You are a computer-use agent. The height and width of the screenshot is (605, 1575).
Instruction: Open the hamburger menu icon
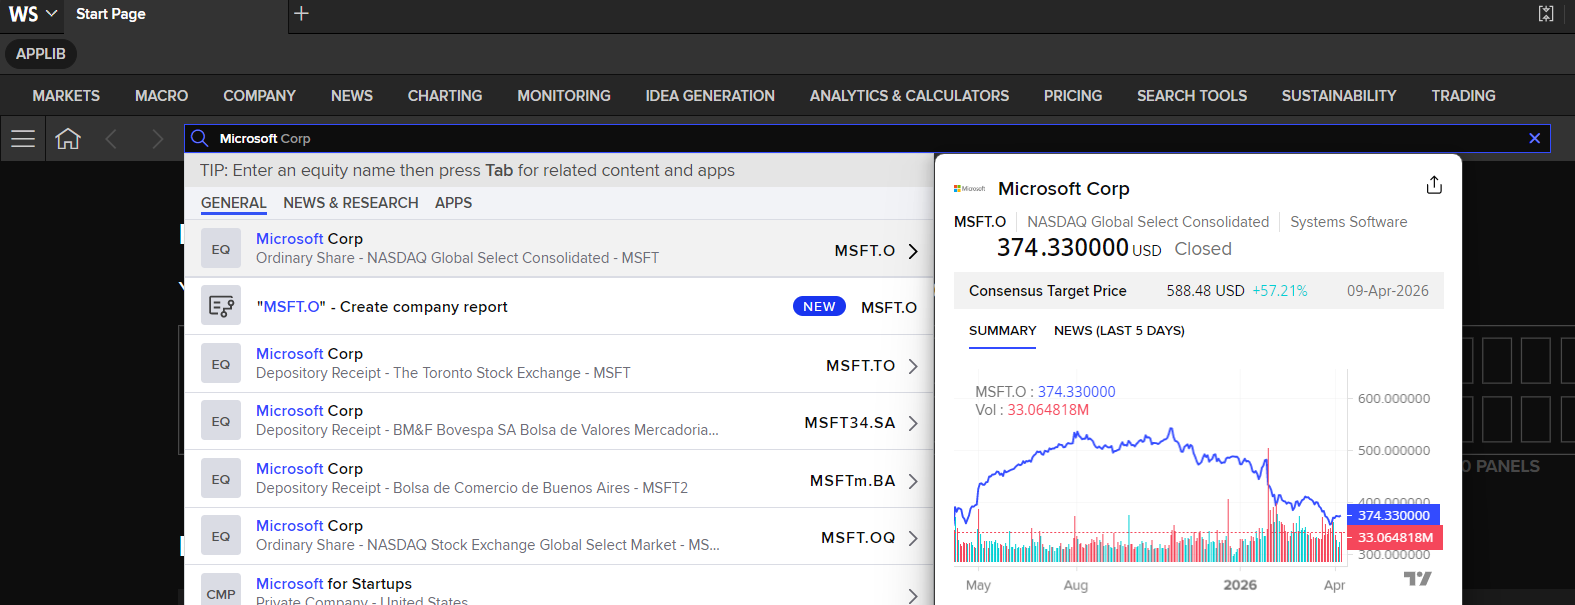click(x=23, y=139)
